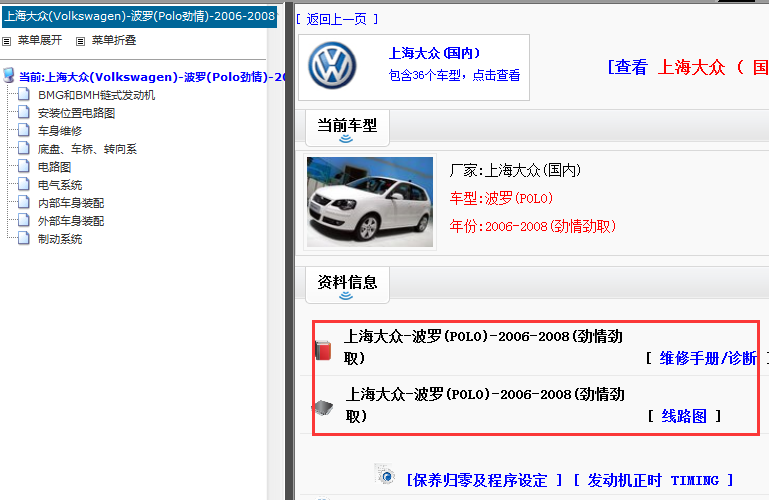Screen dimensions: 769x500
Task: Click the maintenance reset settings icon
Action: coord(385,474)
